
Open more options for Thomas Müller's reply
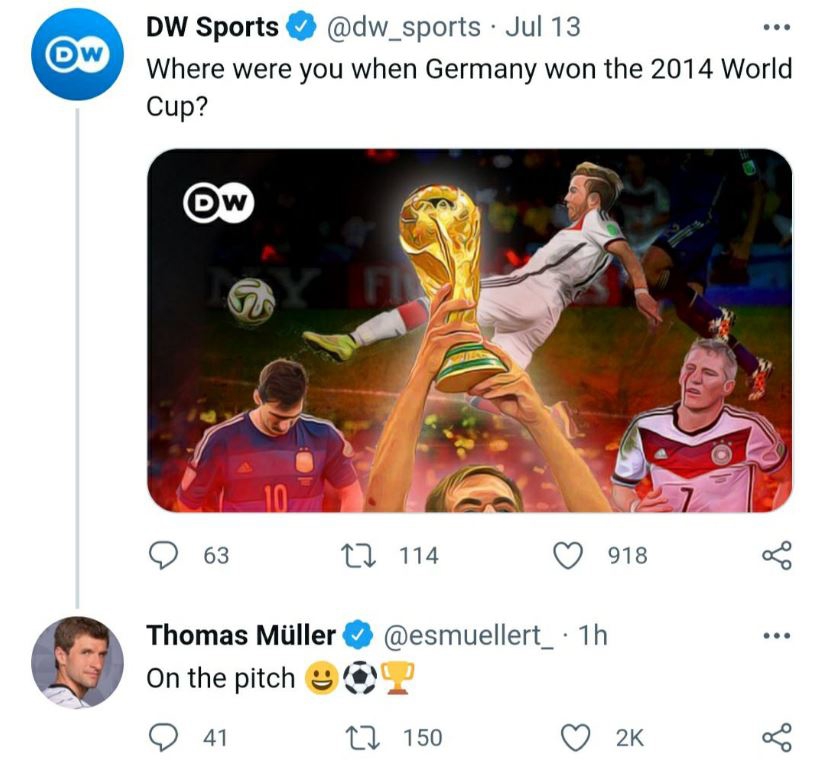coord(776,635)
